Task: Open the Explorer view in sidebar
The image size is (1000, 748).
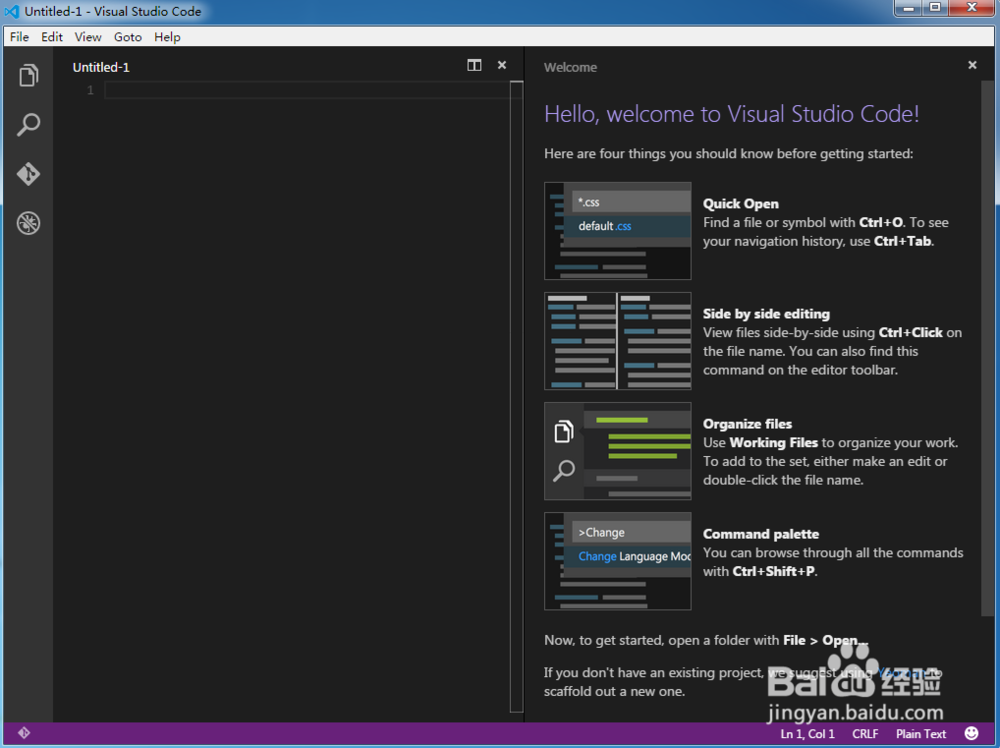Action: (28, 75)
